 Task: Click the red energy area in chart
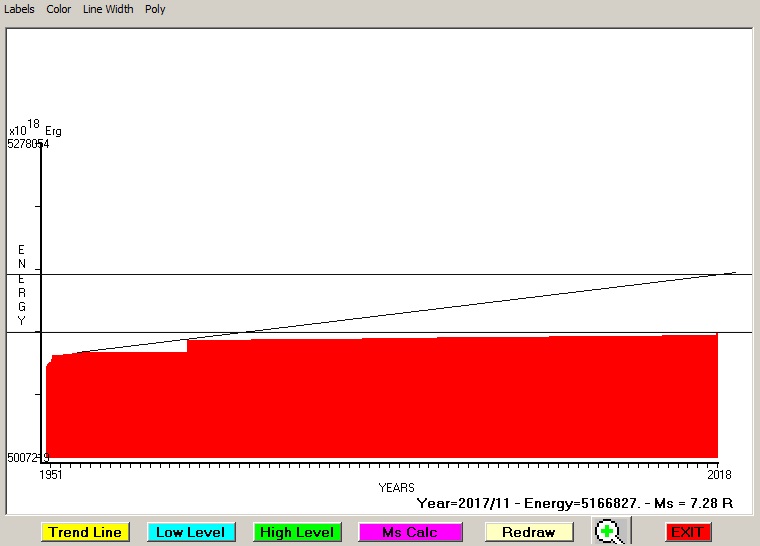(x=380, y=400)
